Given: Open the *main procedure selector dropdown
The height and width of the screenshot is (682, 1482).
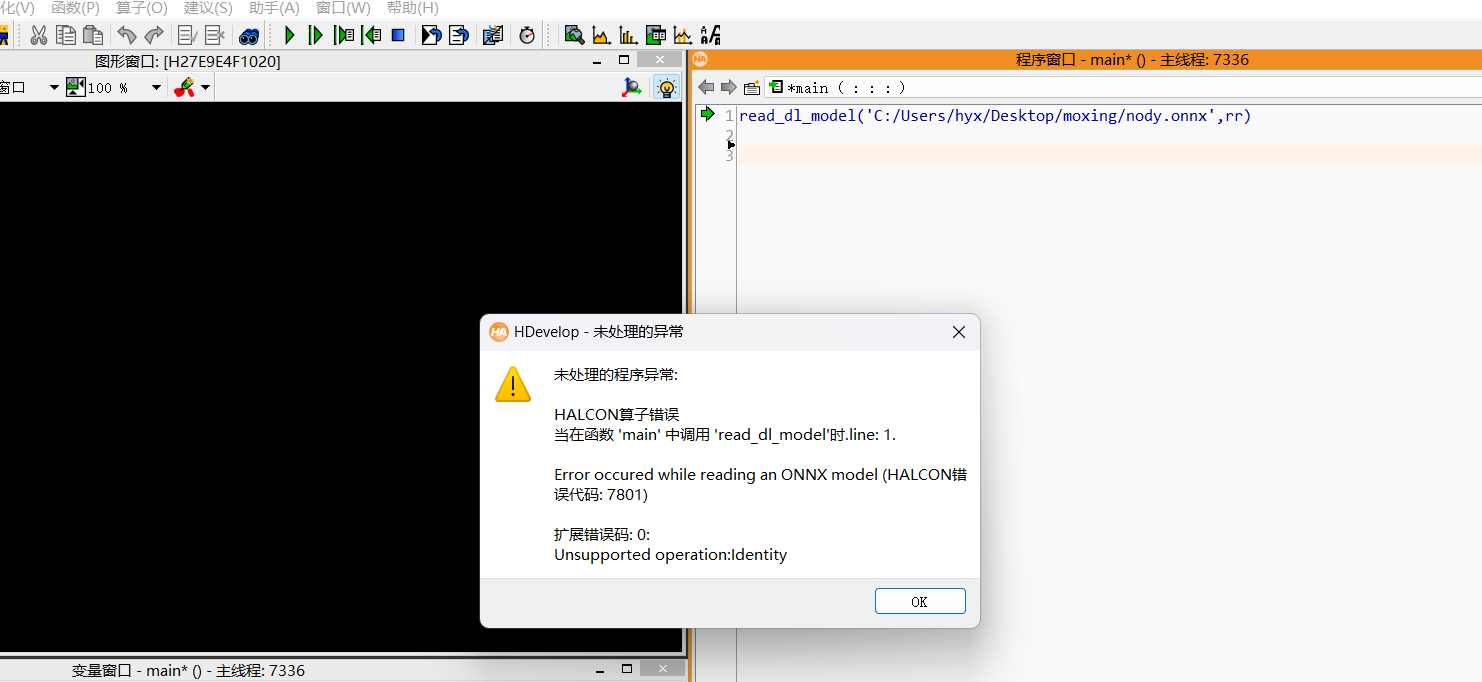Looking at the screenshot, I should [1123, 88].
